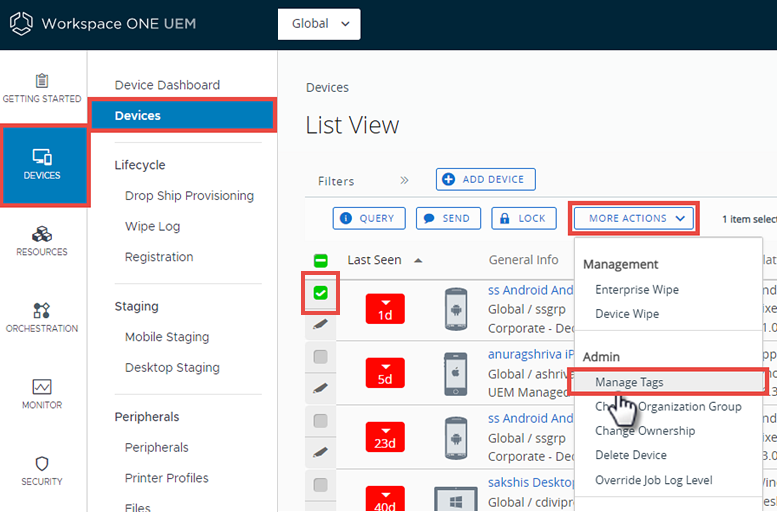Open the Orchestration workflow icon
The width and height of the screenshot is (777, 512).
coord(42,310)
